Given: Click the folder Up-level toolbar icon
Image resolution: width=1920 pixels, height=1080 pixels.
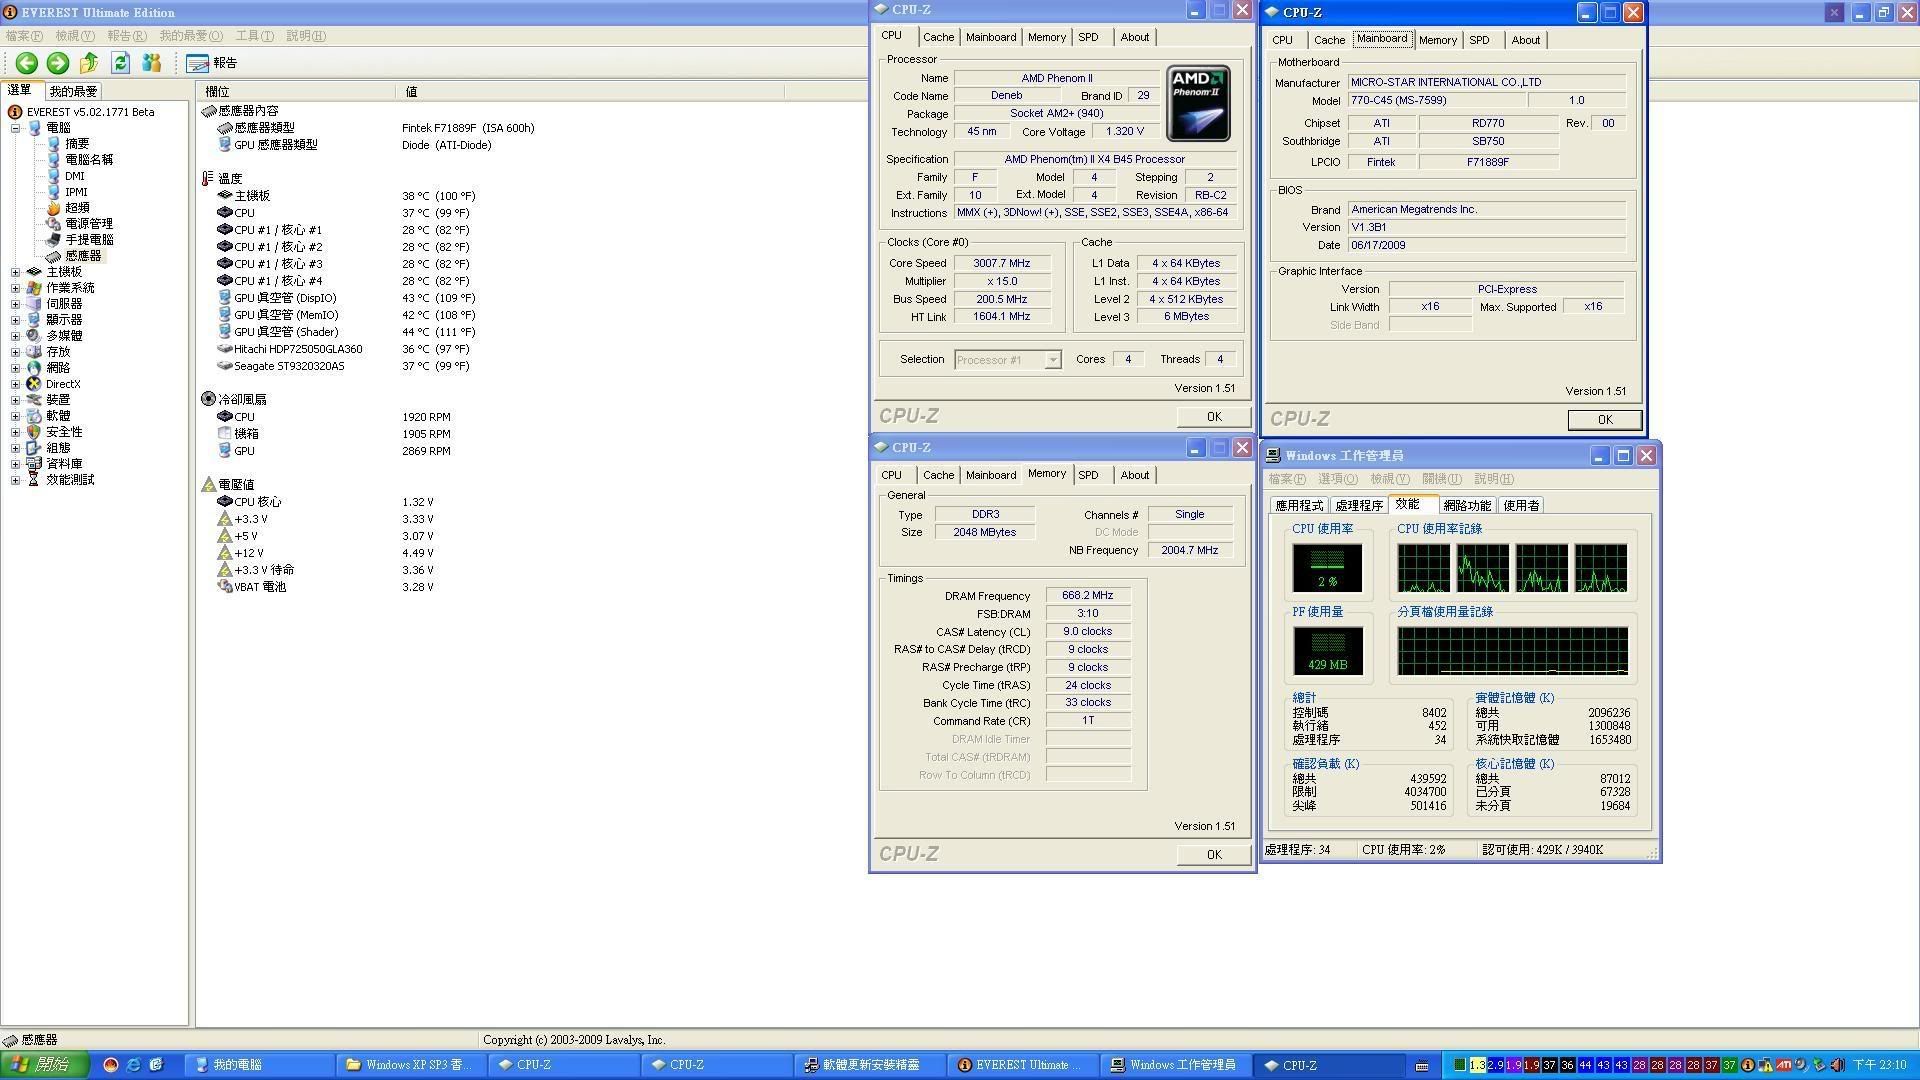Looking at the screenshot, I should click(89, 63).
